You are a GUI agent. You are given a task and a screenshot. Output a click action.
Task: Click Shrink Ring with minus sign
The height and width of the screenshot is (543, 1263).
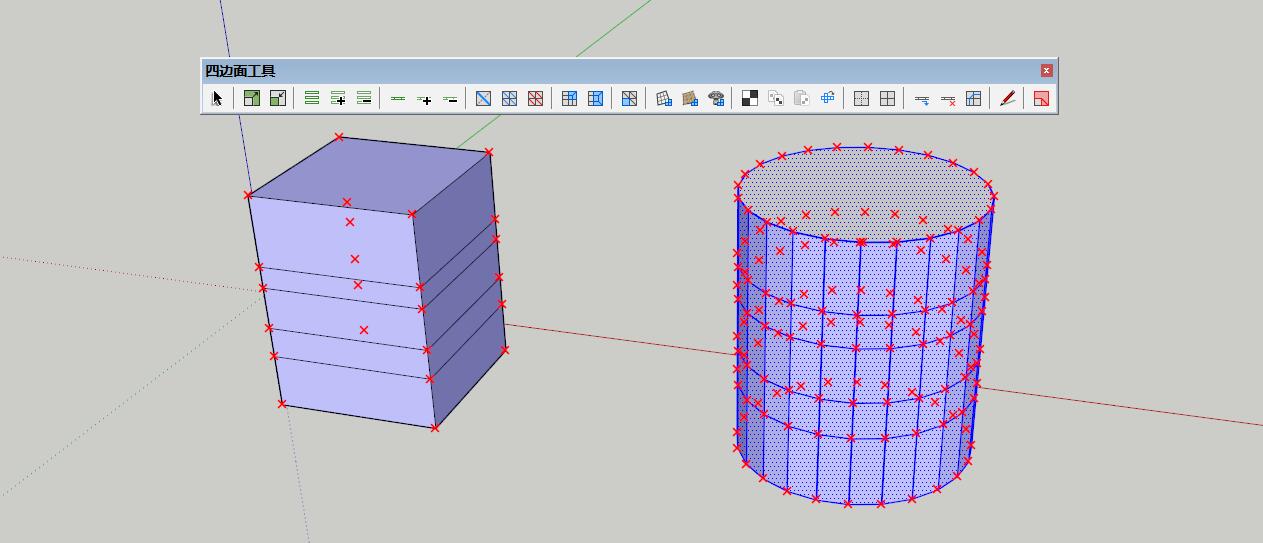click(x=364, y=98)
